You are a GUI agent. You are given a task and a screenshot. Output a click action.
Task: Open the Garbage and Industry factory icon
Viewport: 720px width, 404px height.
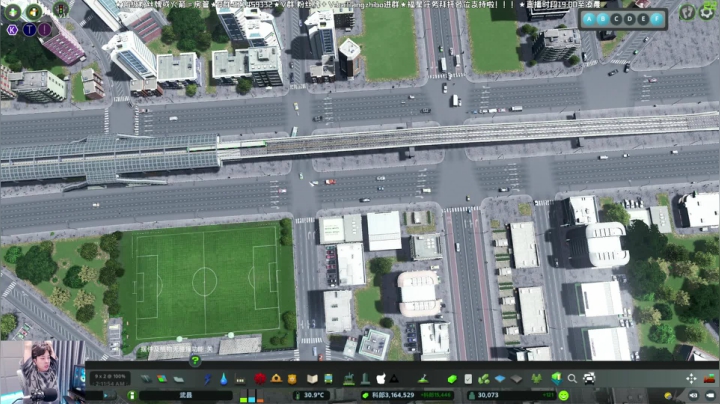240,379
